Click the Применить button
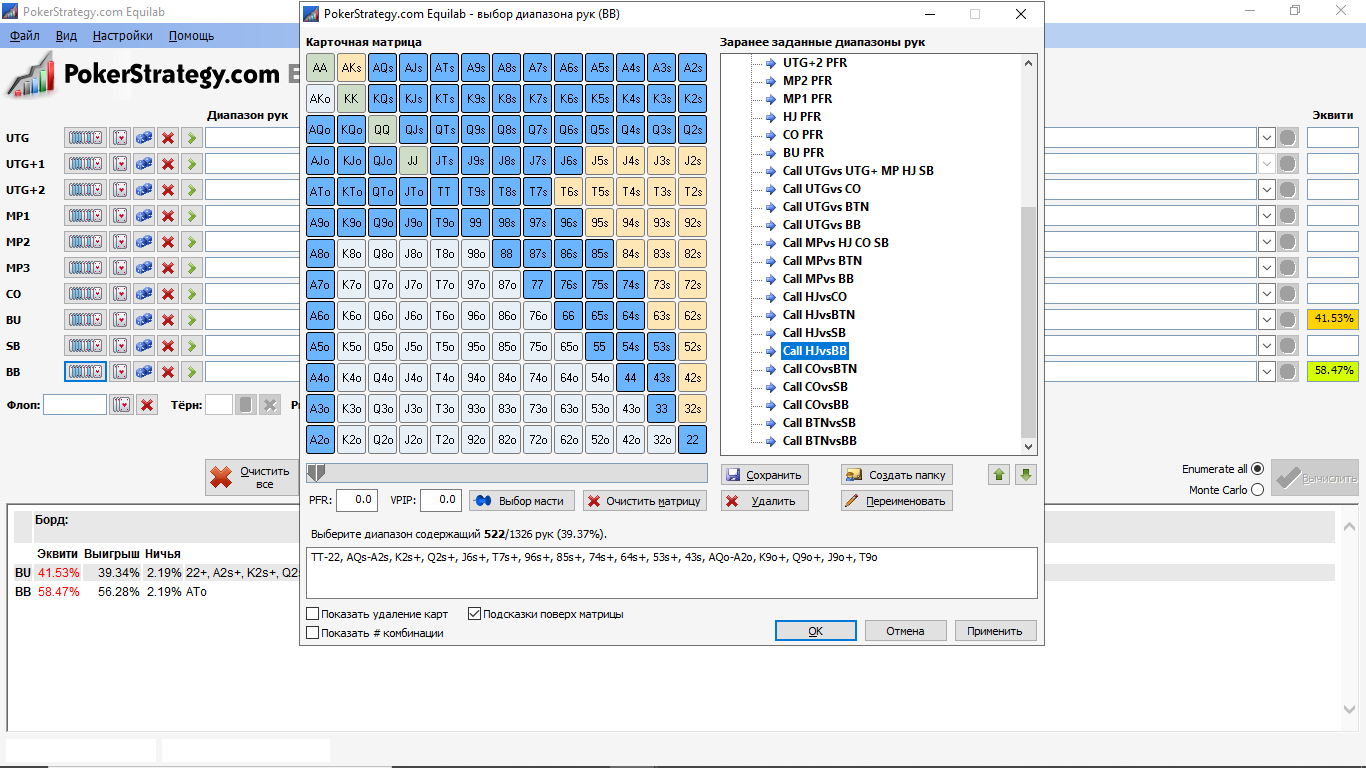The image size is (1366, 768). click(x=995, y=631)
